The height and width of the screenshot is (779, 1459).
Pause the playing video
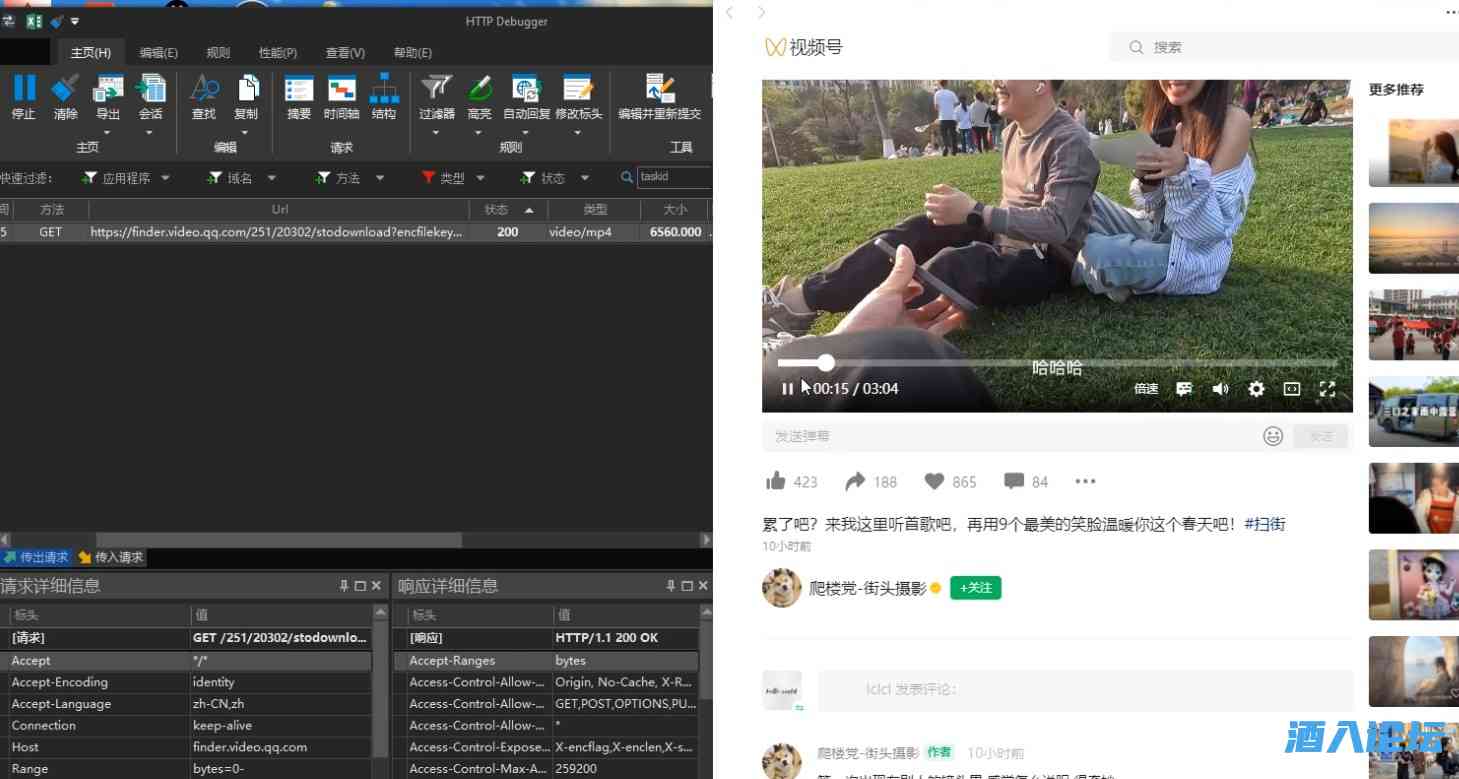coord(788,388)
